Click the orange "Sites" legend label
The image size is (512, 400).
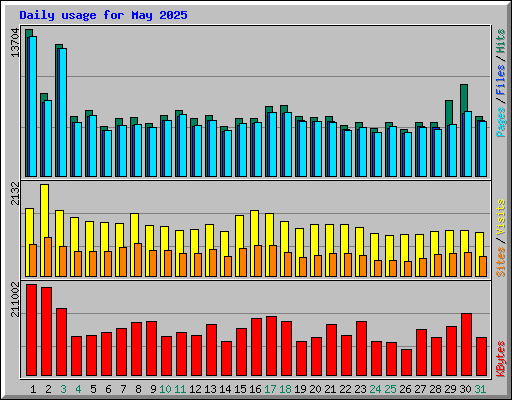tap(501, 262)
